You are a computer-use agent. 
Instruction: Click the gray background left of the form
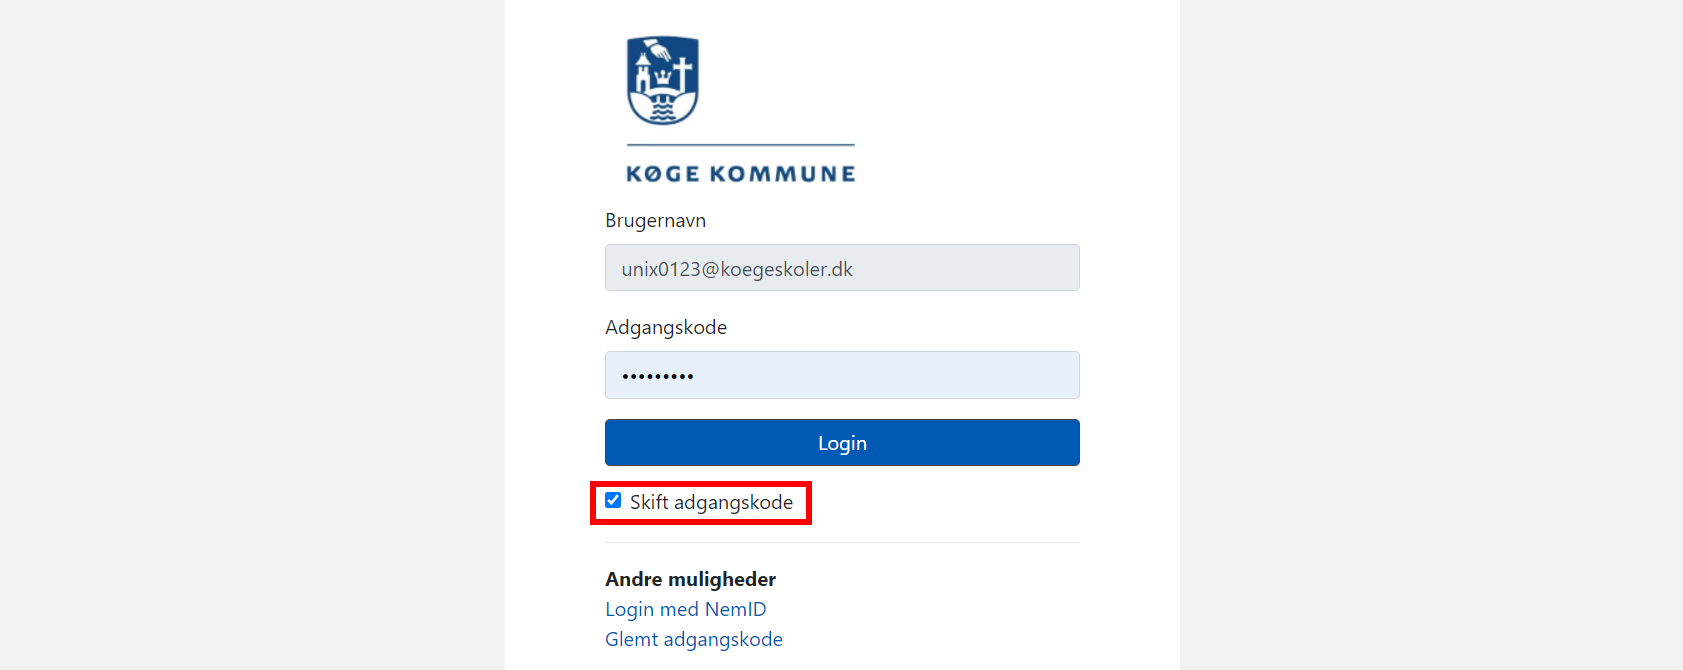[252, 335]
